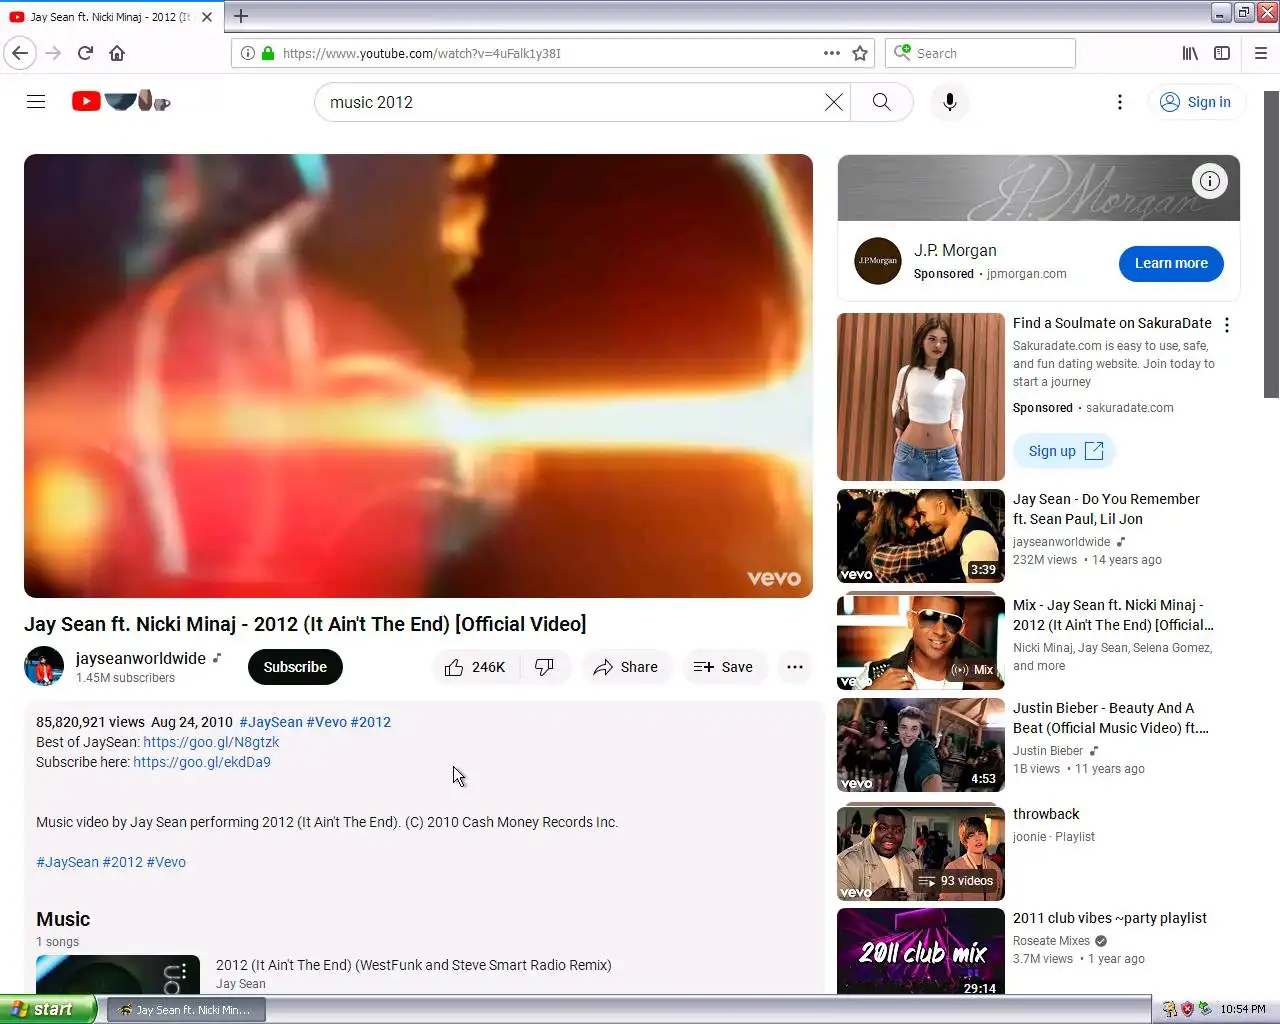Open the Jay Sean - Do You Remember title
Screen dimensions: 1280x1024
pyautogui.click(x=1106, y=509)
